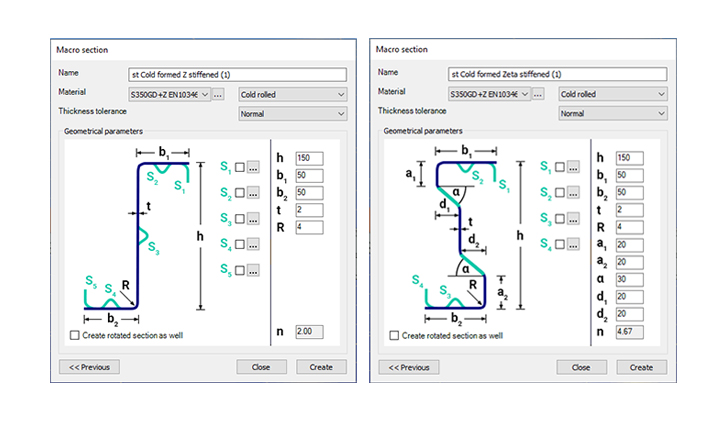Open S4 stiffener settings in Zeta stiffened dialog

click(x=572, y=245)
